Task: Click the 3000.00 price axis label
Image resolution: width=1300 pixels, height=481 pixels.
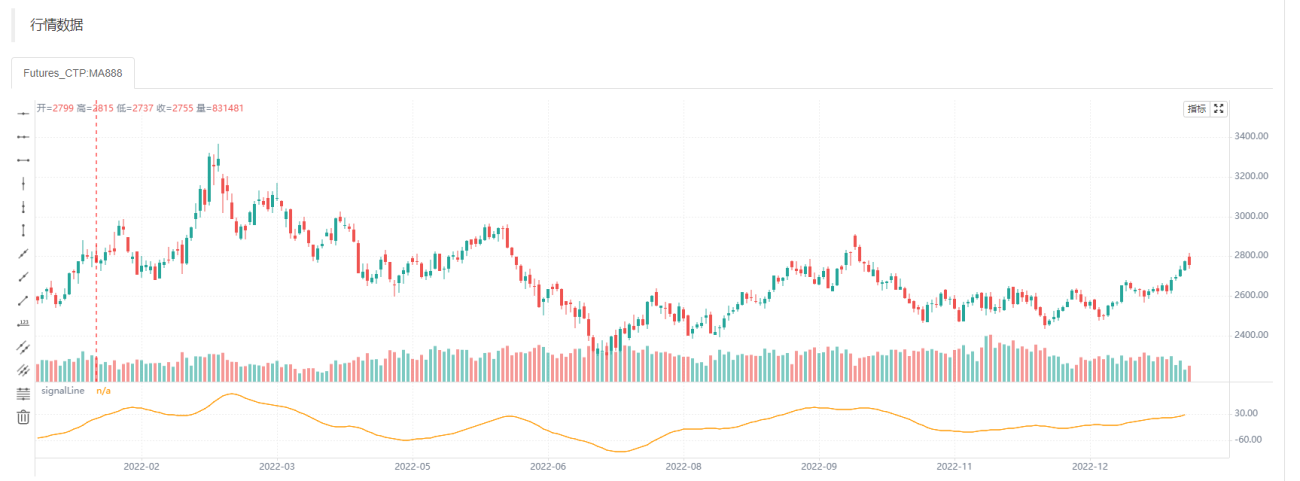Action: point(1252,216)
